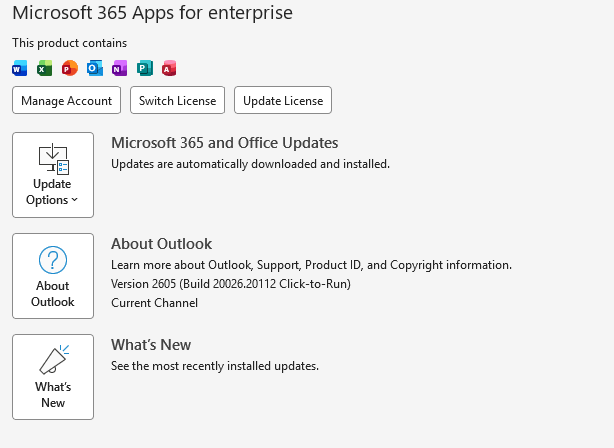
Task: Click the PowerPoint app icon
Action: pos(70,68)
